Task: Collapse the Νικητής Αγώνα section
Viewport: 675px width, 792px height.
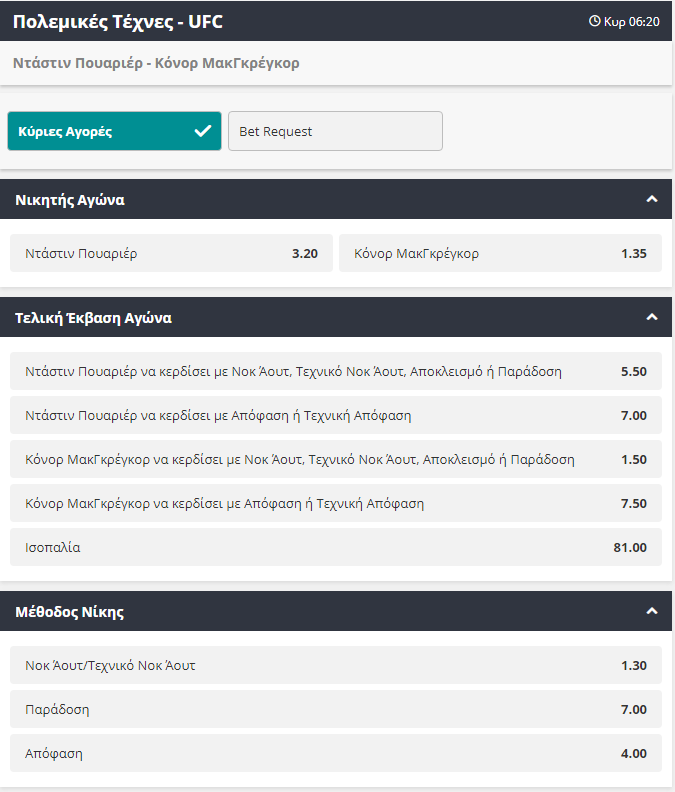Action: [x=652, y=199]
